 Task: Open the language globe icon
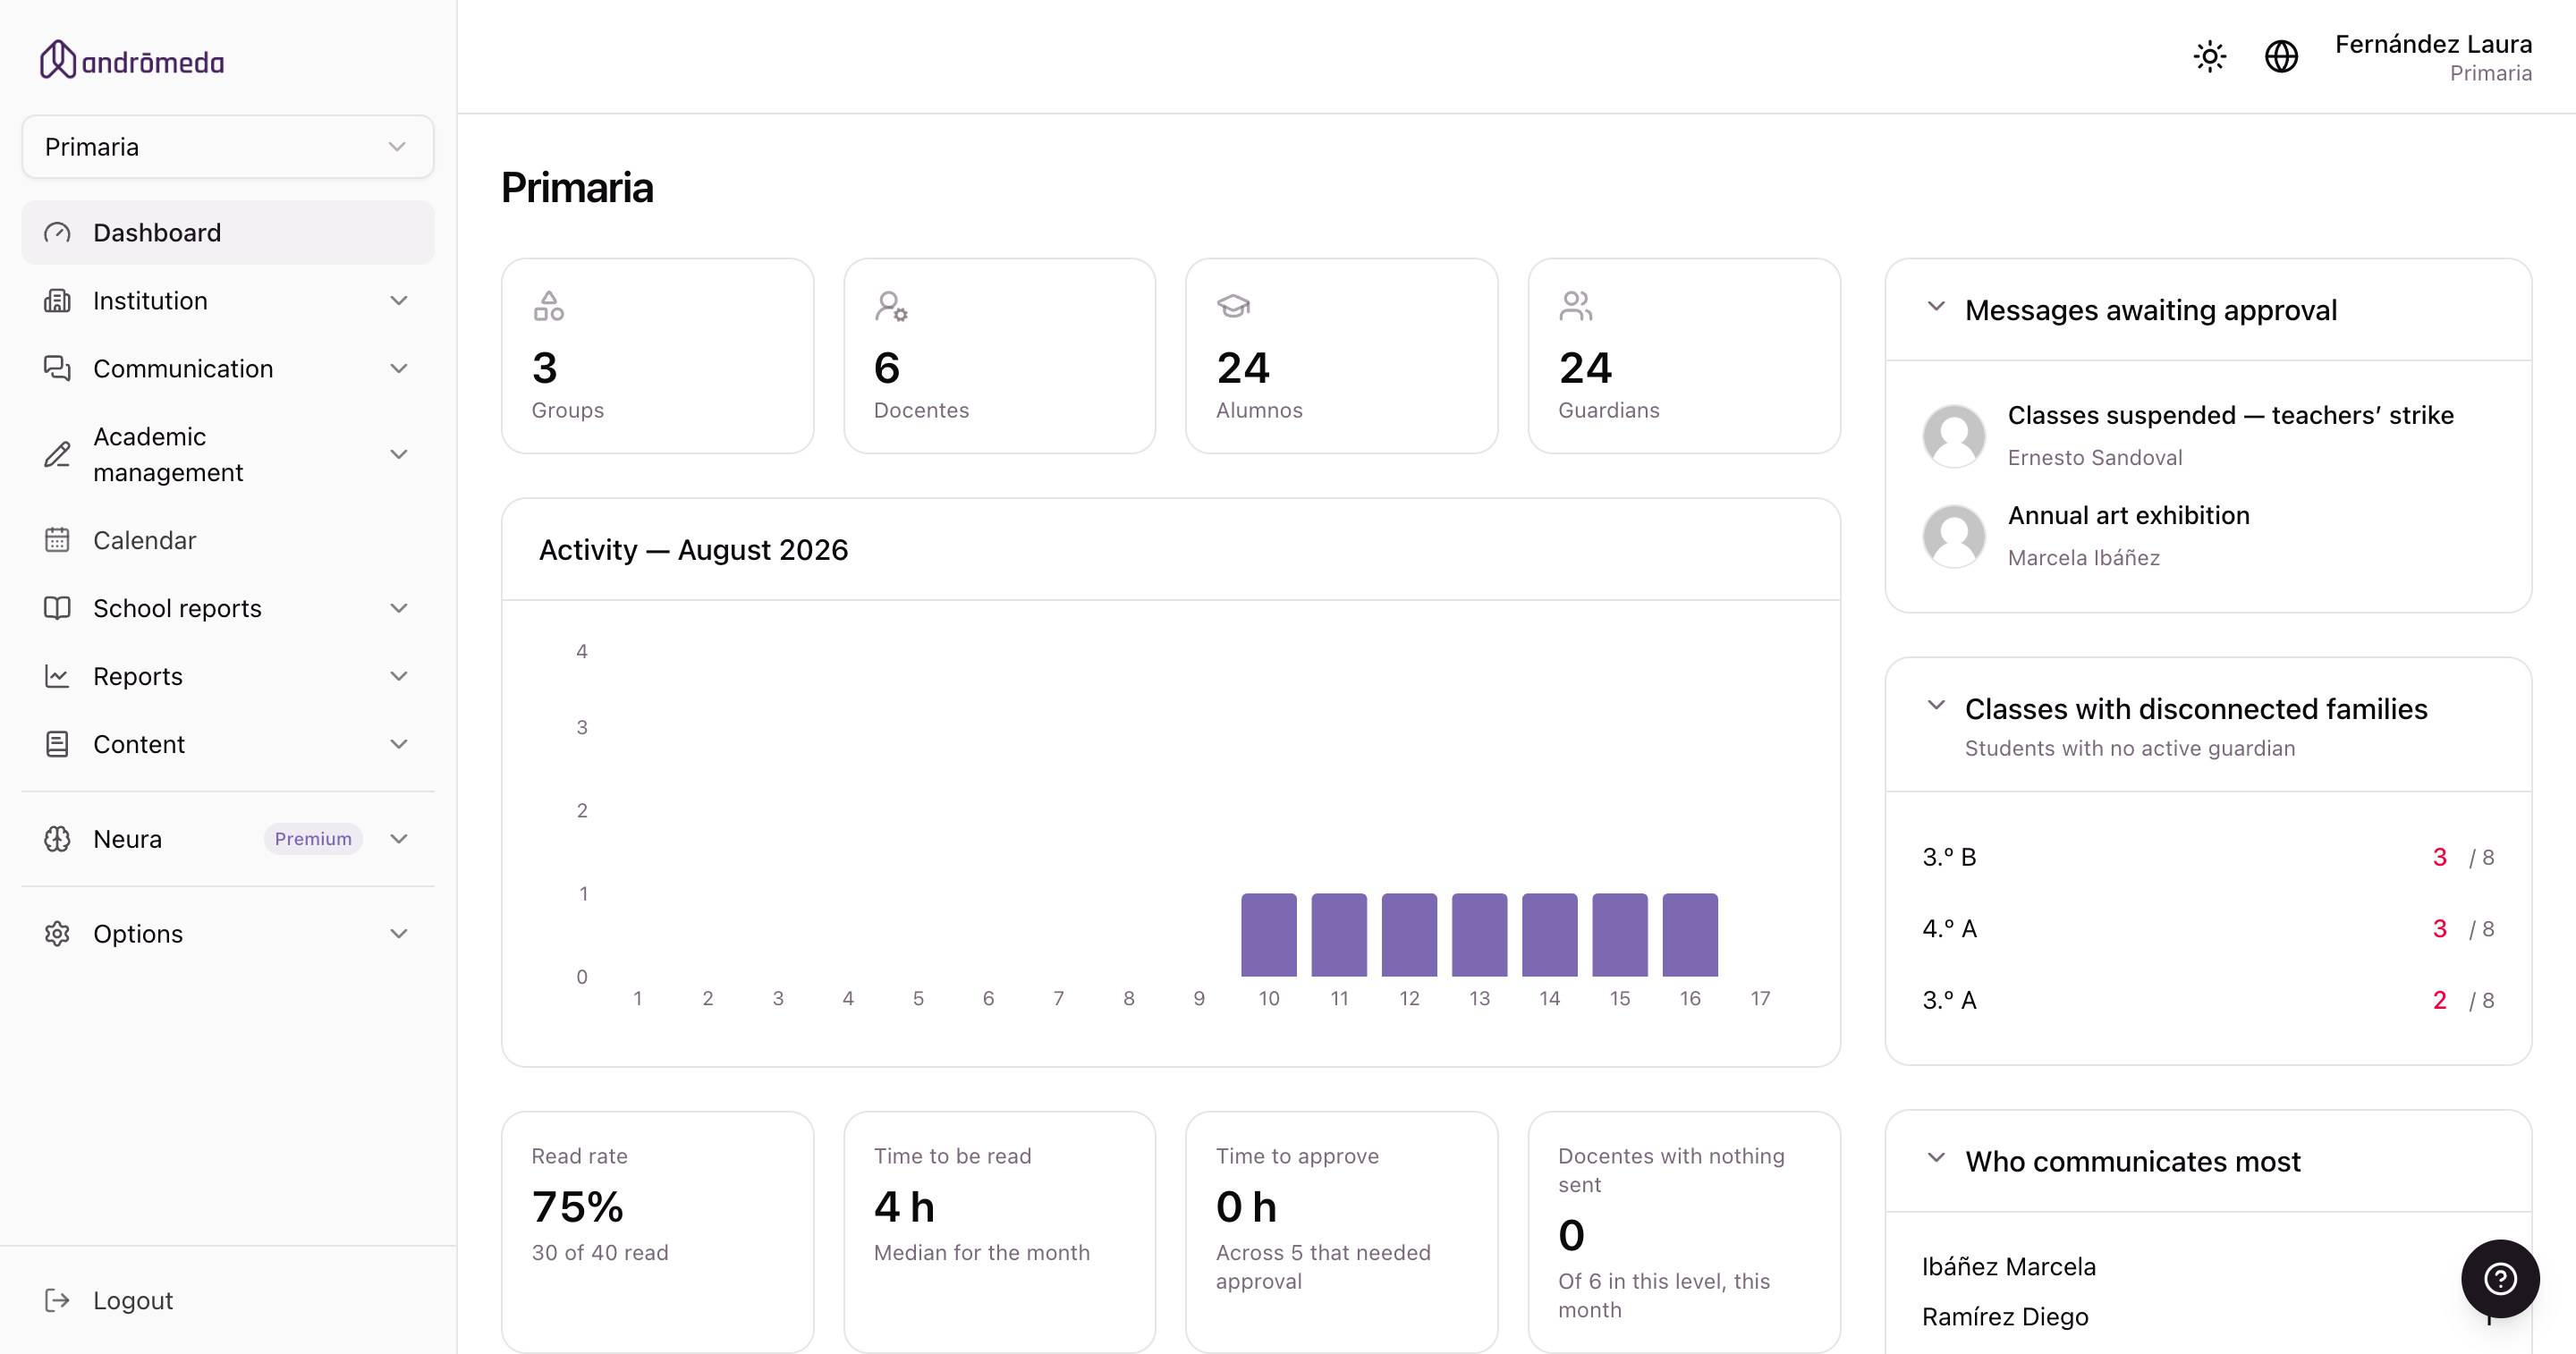tap(2281, 56)
